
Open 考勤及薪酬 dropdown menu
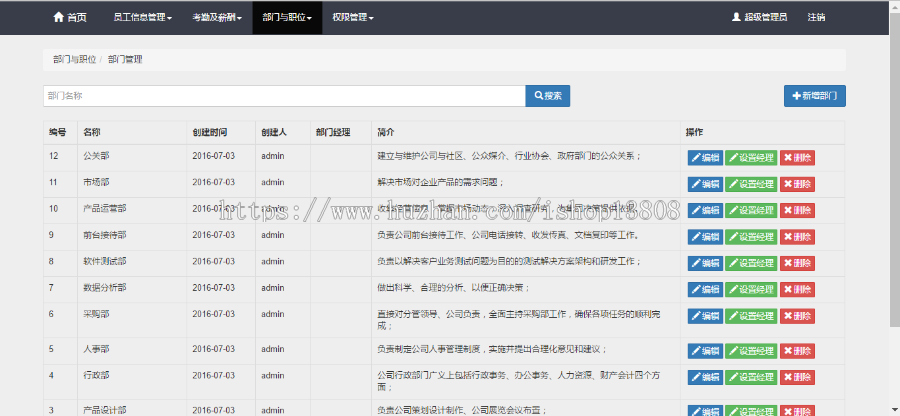pos(217,17)
